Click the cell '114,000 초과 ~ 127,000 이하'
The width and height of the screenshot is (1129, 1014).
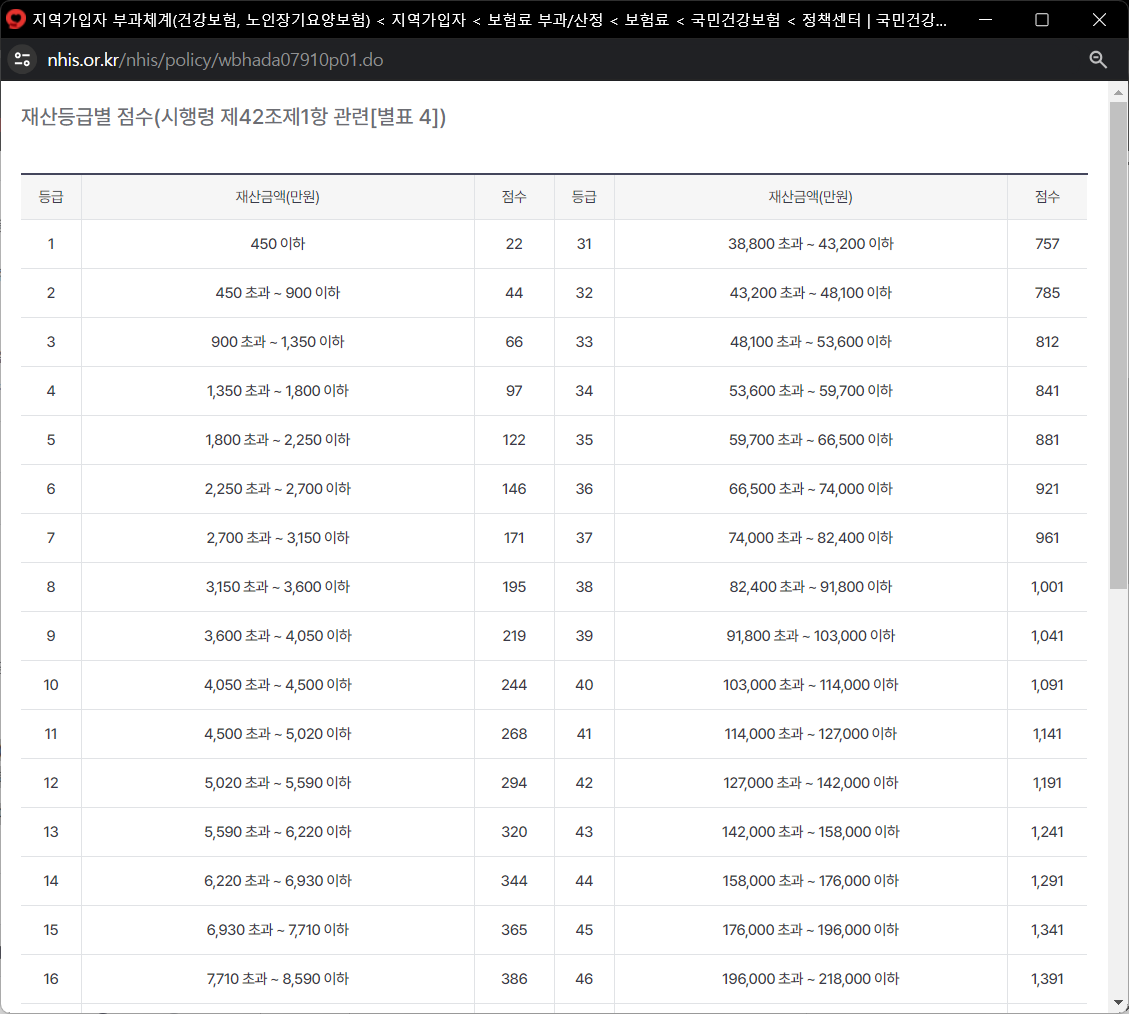coord(811,734)
